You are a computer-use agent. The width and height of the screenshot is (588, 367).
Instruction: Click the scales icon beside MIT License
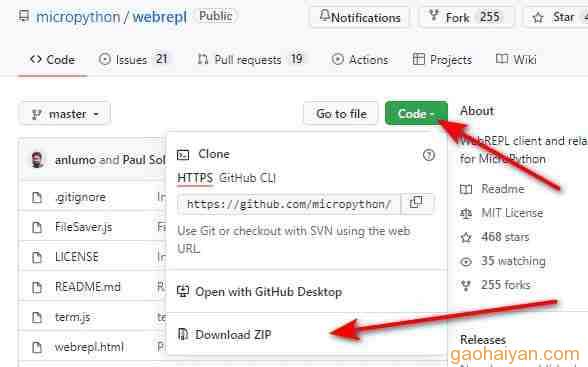pos(466,213)
